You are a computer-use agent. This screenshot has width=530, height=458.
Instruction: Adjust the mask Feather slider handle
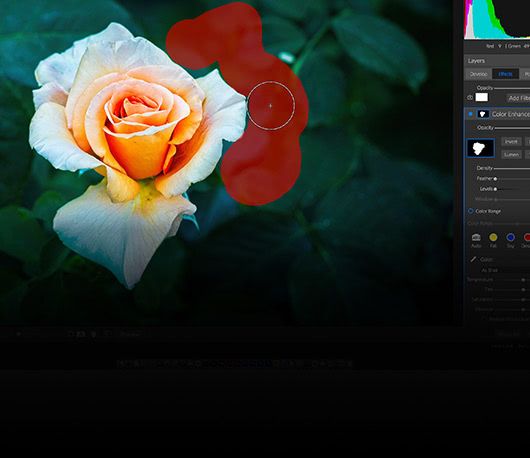(x=495, y=178)
